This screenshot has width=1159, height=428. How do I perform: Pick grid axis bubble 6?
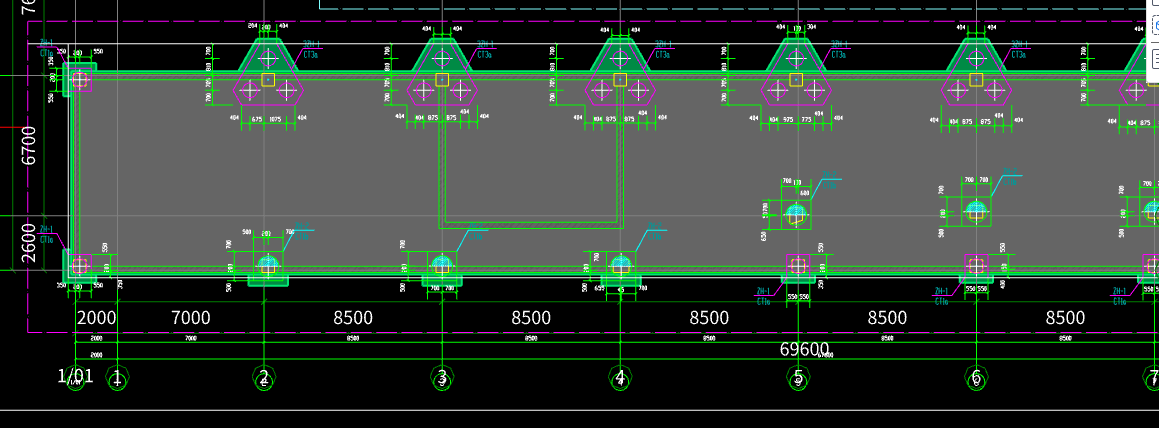(976, 380)
